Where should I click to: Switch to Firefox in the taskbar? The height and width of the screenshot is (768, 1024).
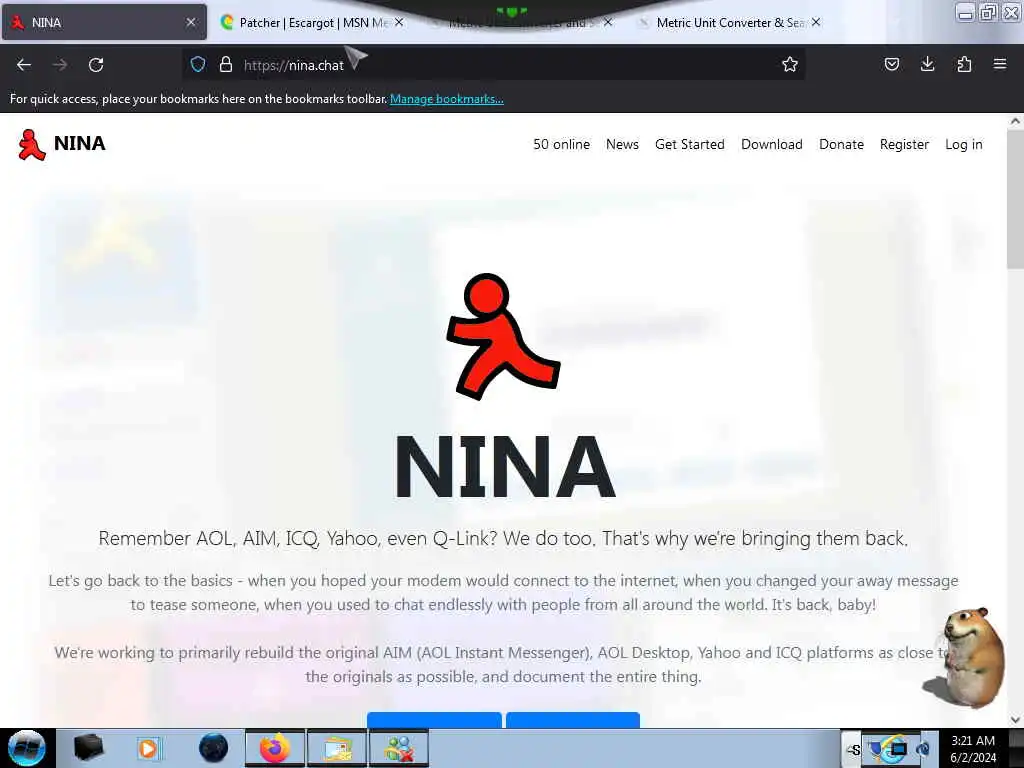[x=275, y=748]
